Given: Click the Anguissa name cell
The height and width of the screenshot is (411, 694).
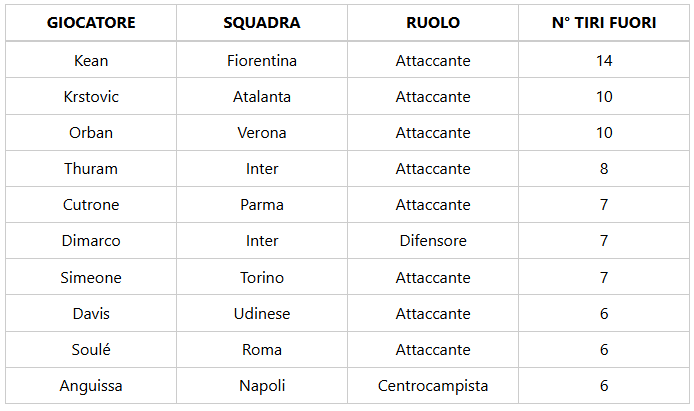Looking at the screenshot, I should pos(91,386).
